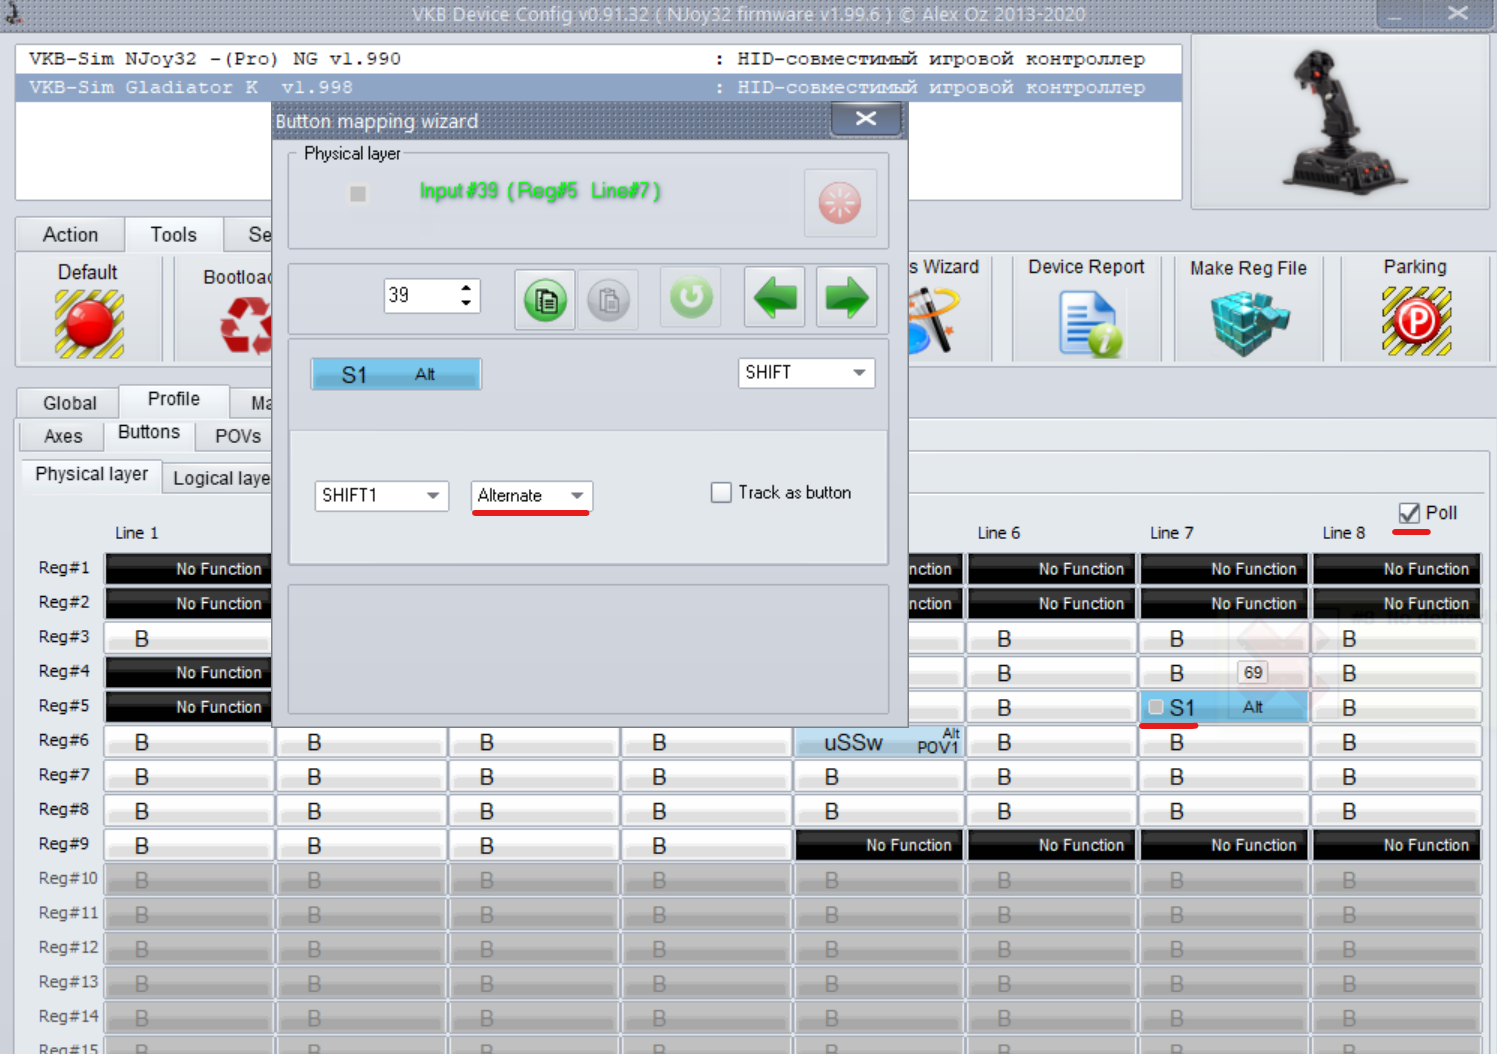Click the small square indicator beside Input #39

[x=358, y=193]
